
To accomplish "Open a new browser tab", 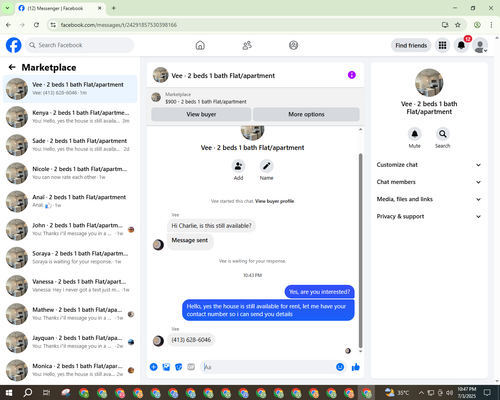I will pos(114,8).
